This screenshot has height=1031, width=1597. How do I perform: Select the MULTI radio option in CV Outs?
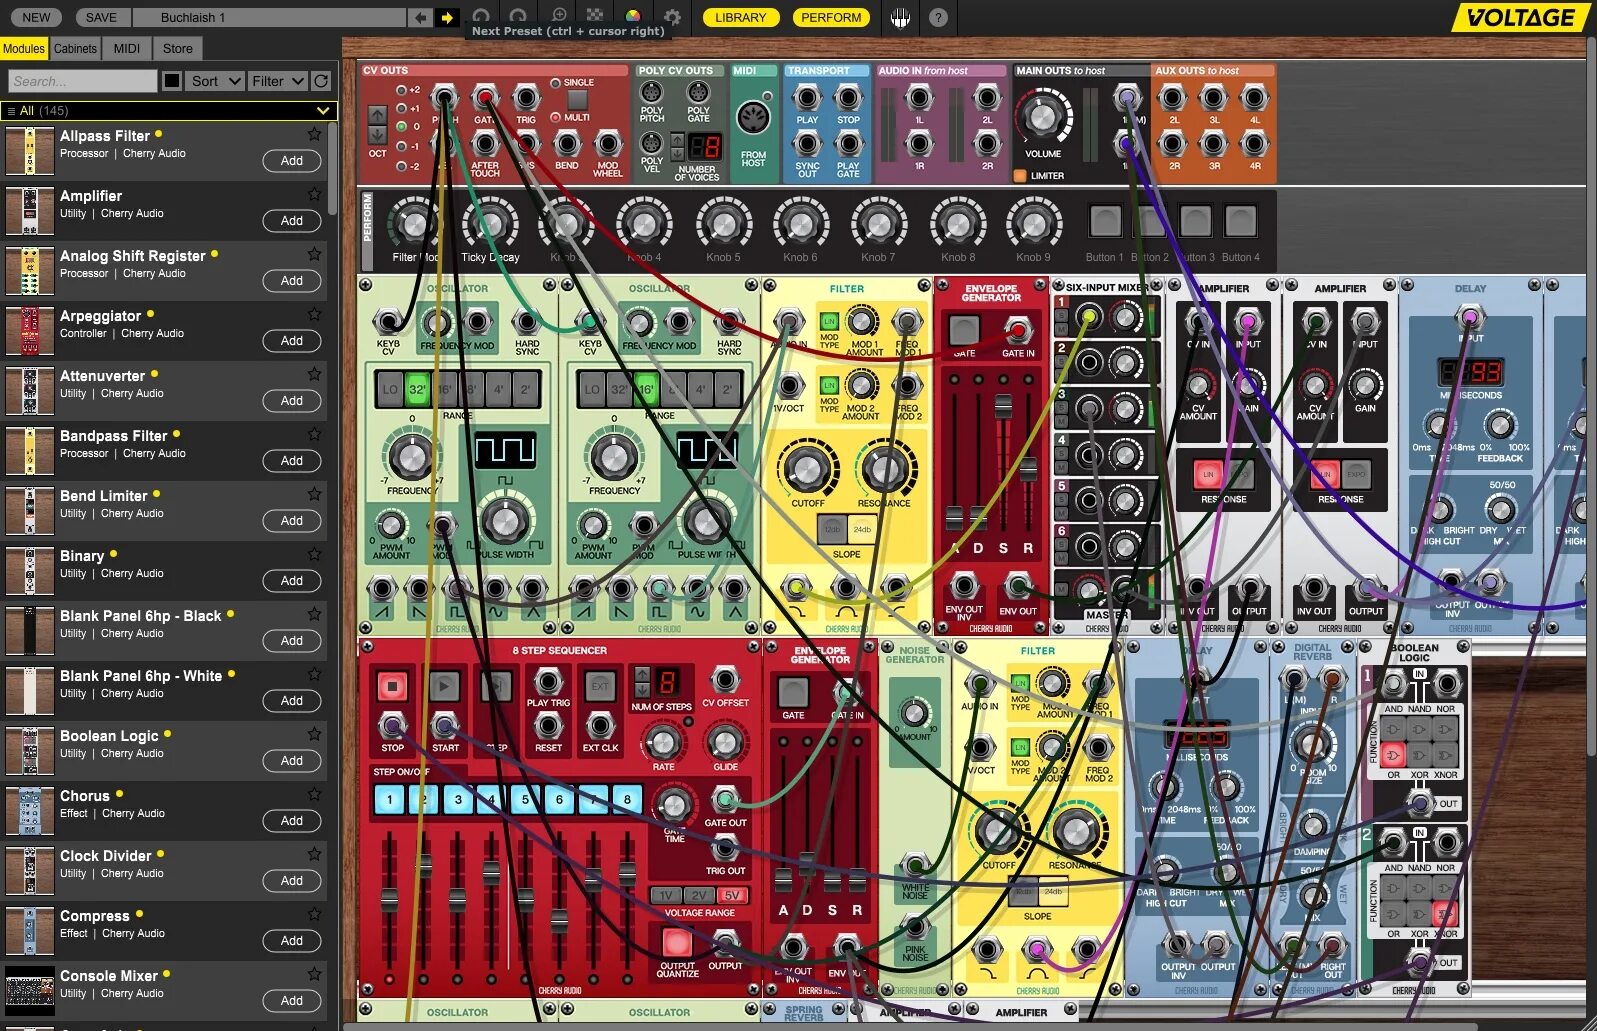coord(555,118)
